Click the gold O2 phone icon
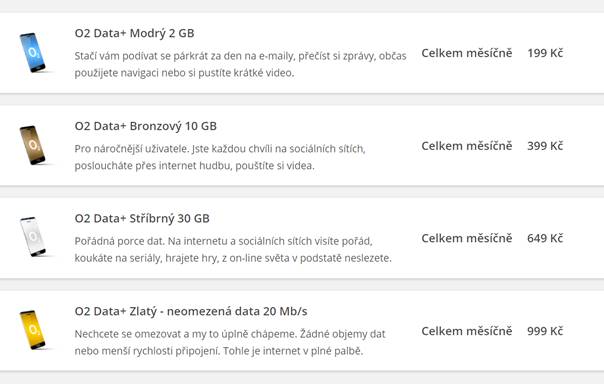 pyautogui.click(x=33, y=330)
